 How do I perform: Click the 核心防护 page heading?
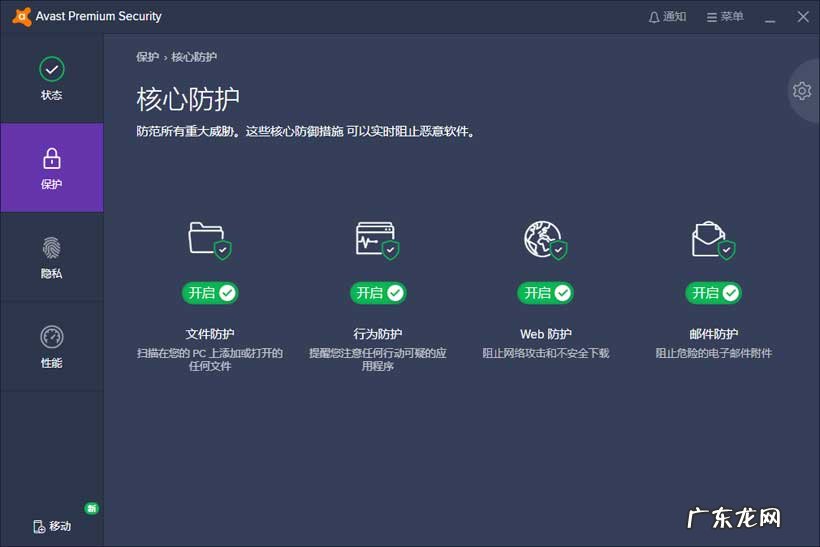coord(188,99)
